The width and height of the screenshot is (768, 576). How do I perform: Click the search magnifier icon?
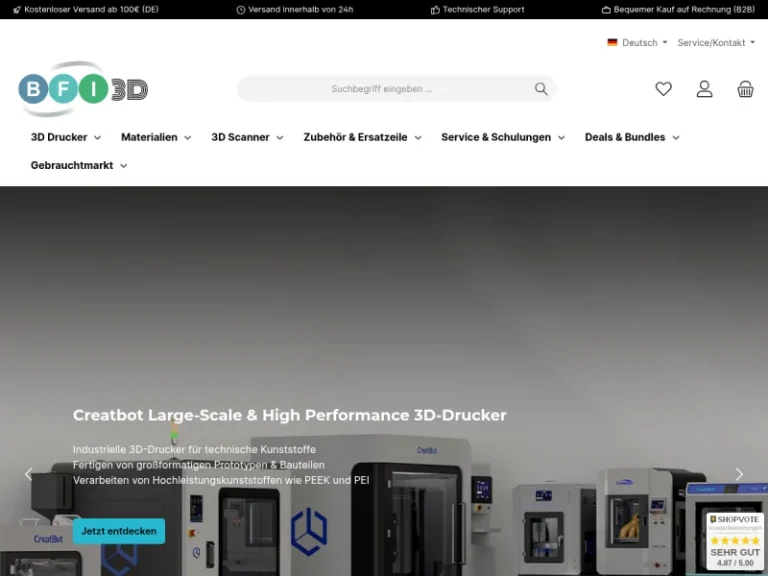[541, 89]
